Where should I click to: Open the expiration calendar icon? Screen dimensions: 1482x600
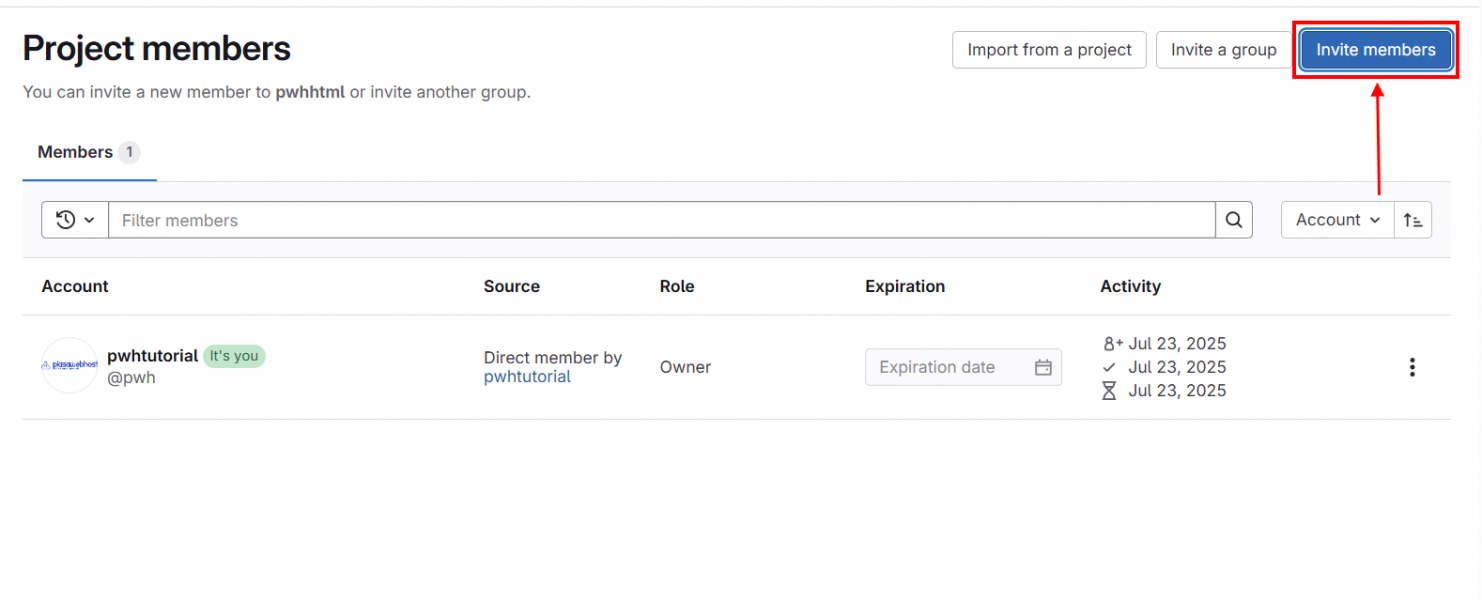click(x=1043, y=367)
